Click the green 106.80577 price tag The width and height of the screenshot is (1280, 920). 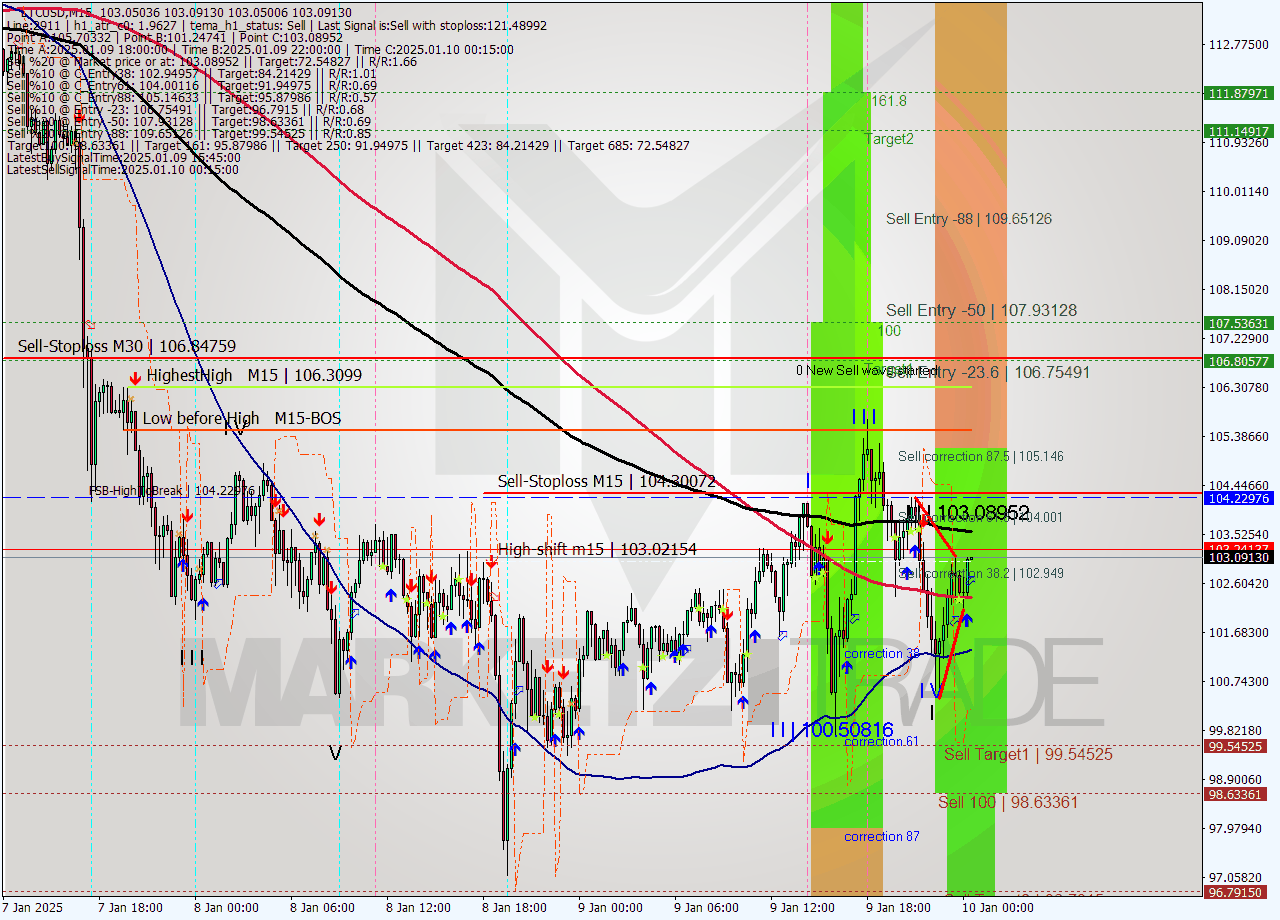[1240, 361]
